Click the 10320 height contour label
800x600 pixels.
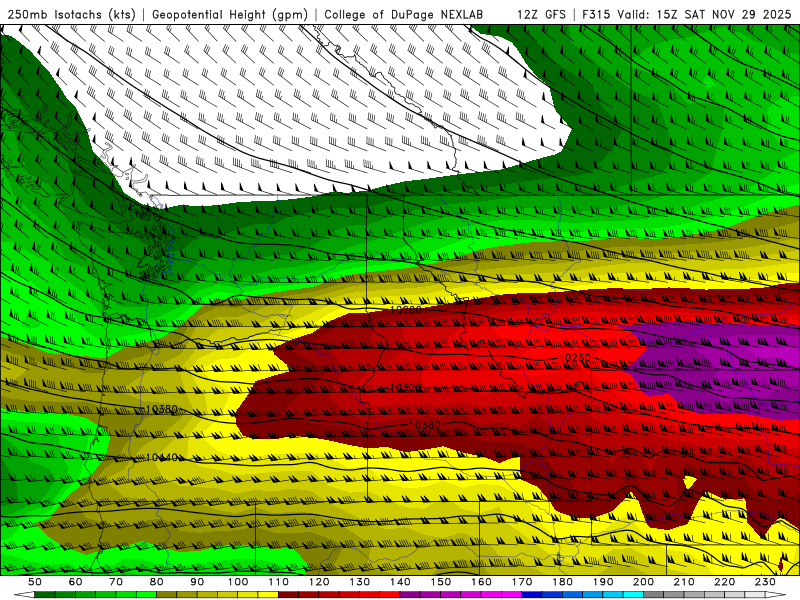(406, 388)
